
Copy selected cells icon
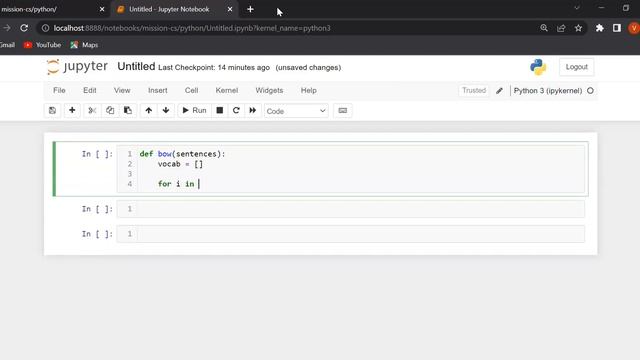coord(110,111)
